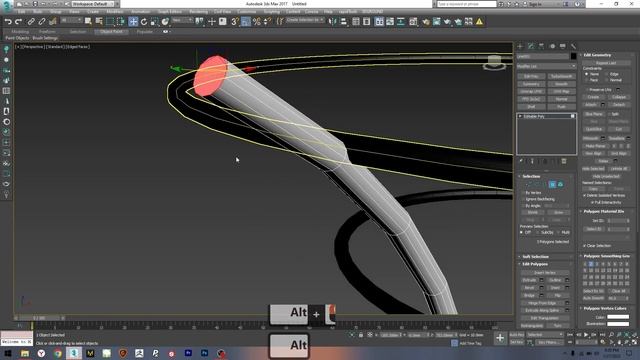Toggle the Delete Isolated Vertices checkbox
The height and width of the screenshot is (360, 640).
pos(585,196)
